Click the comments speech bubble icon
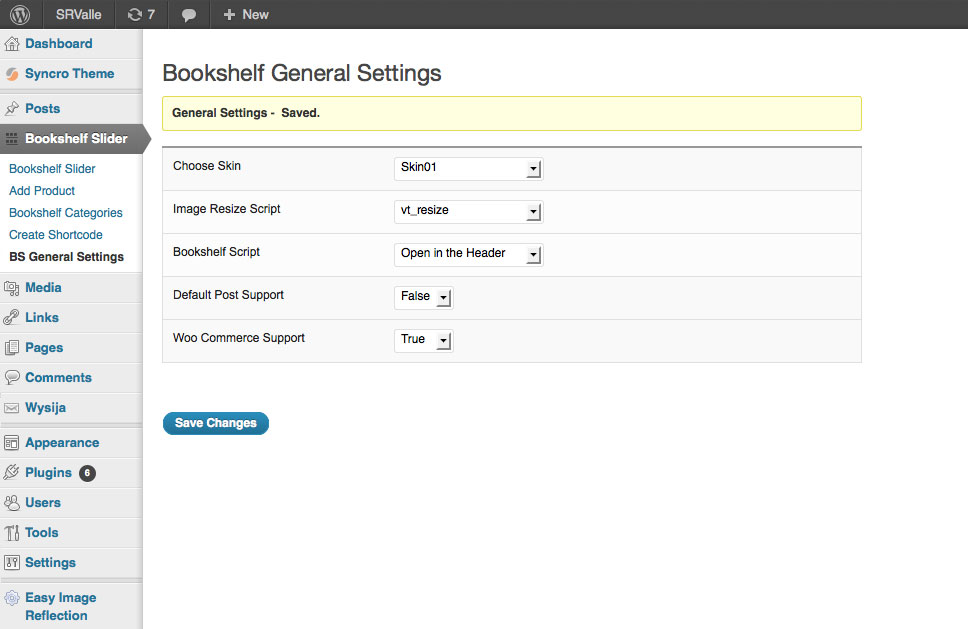The width and height of the screenshot is (968, 629). 189,15
